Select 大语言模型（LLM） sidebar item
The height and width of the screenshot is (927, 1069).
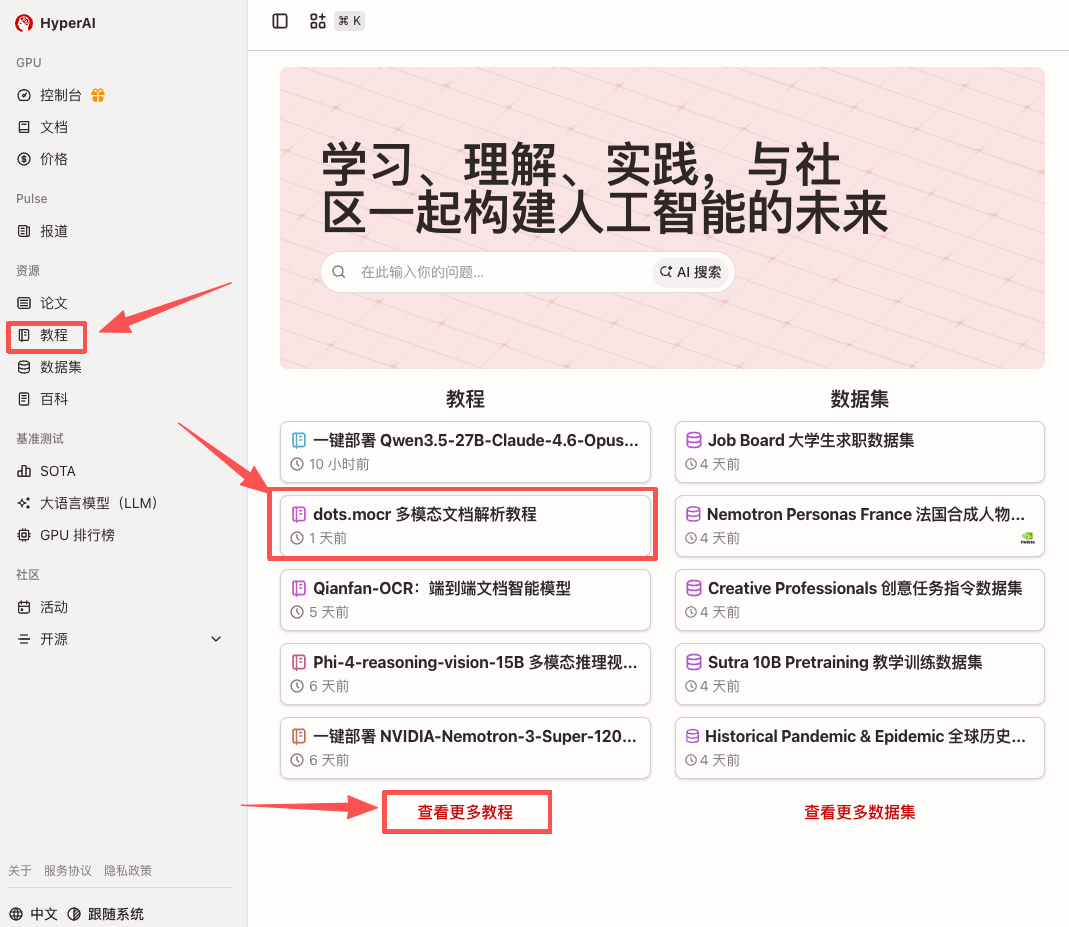tap(99, 503)
